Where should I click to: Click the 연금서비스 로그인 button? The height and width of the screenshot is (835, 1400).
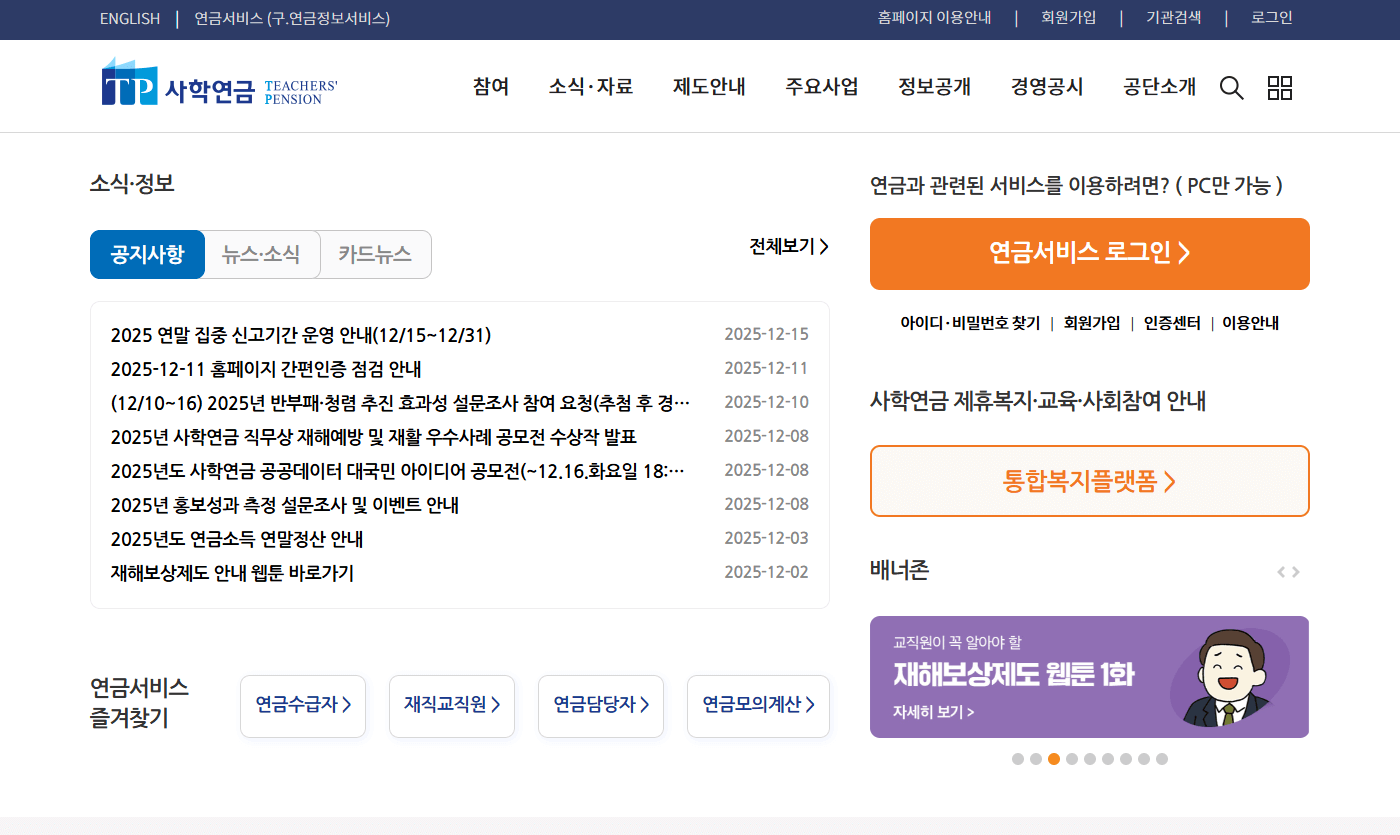click(1089, 254)
